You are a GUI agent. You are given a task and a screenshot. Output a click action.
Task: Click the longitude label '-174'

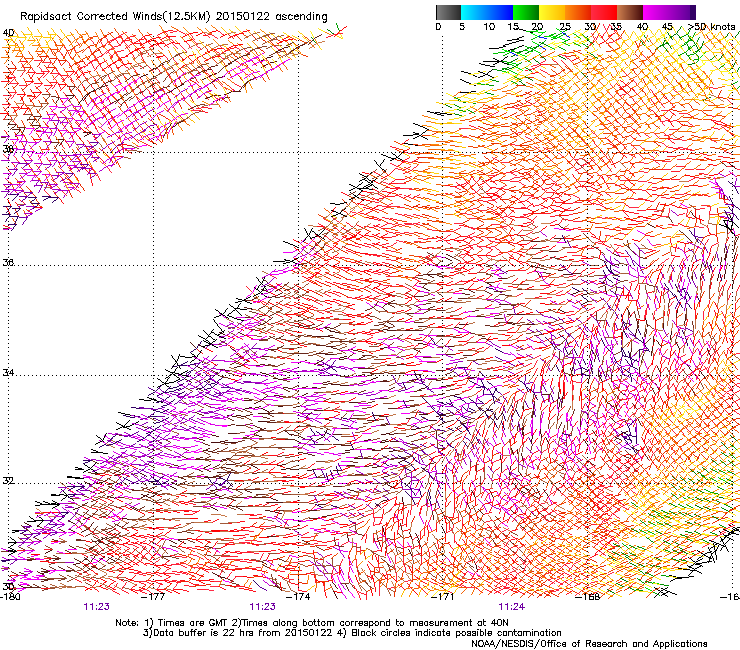[299, 596]
